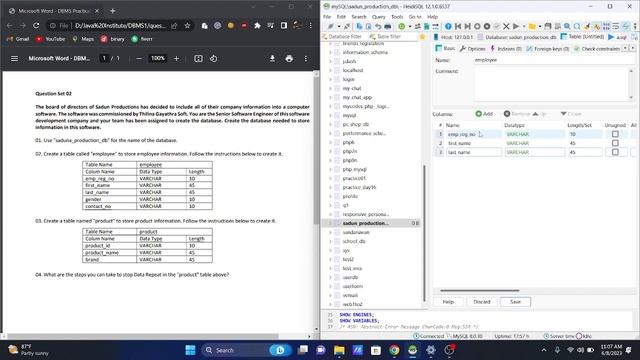Open the HeidiSQL session manager connect icon
Image resolution: width=640 pixels, height=360 pixels.
coord(330,26)
